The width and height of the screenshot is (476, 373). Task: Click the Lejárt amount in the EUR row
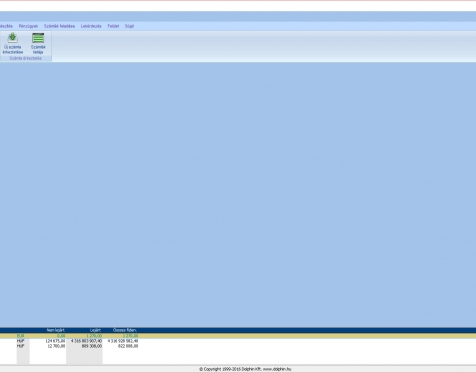point(94,336)
